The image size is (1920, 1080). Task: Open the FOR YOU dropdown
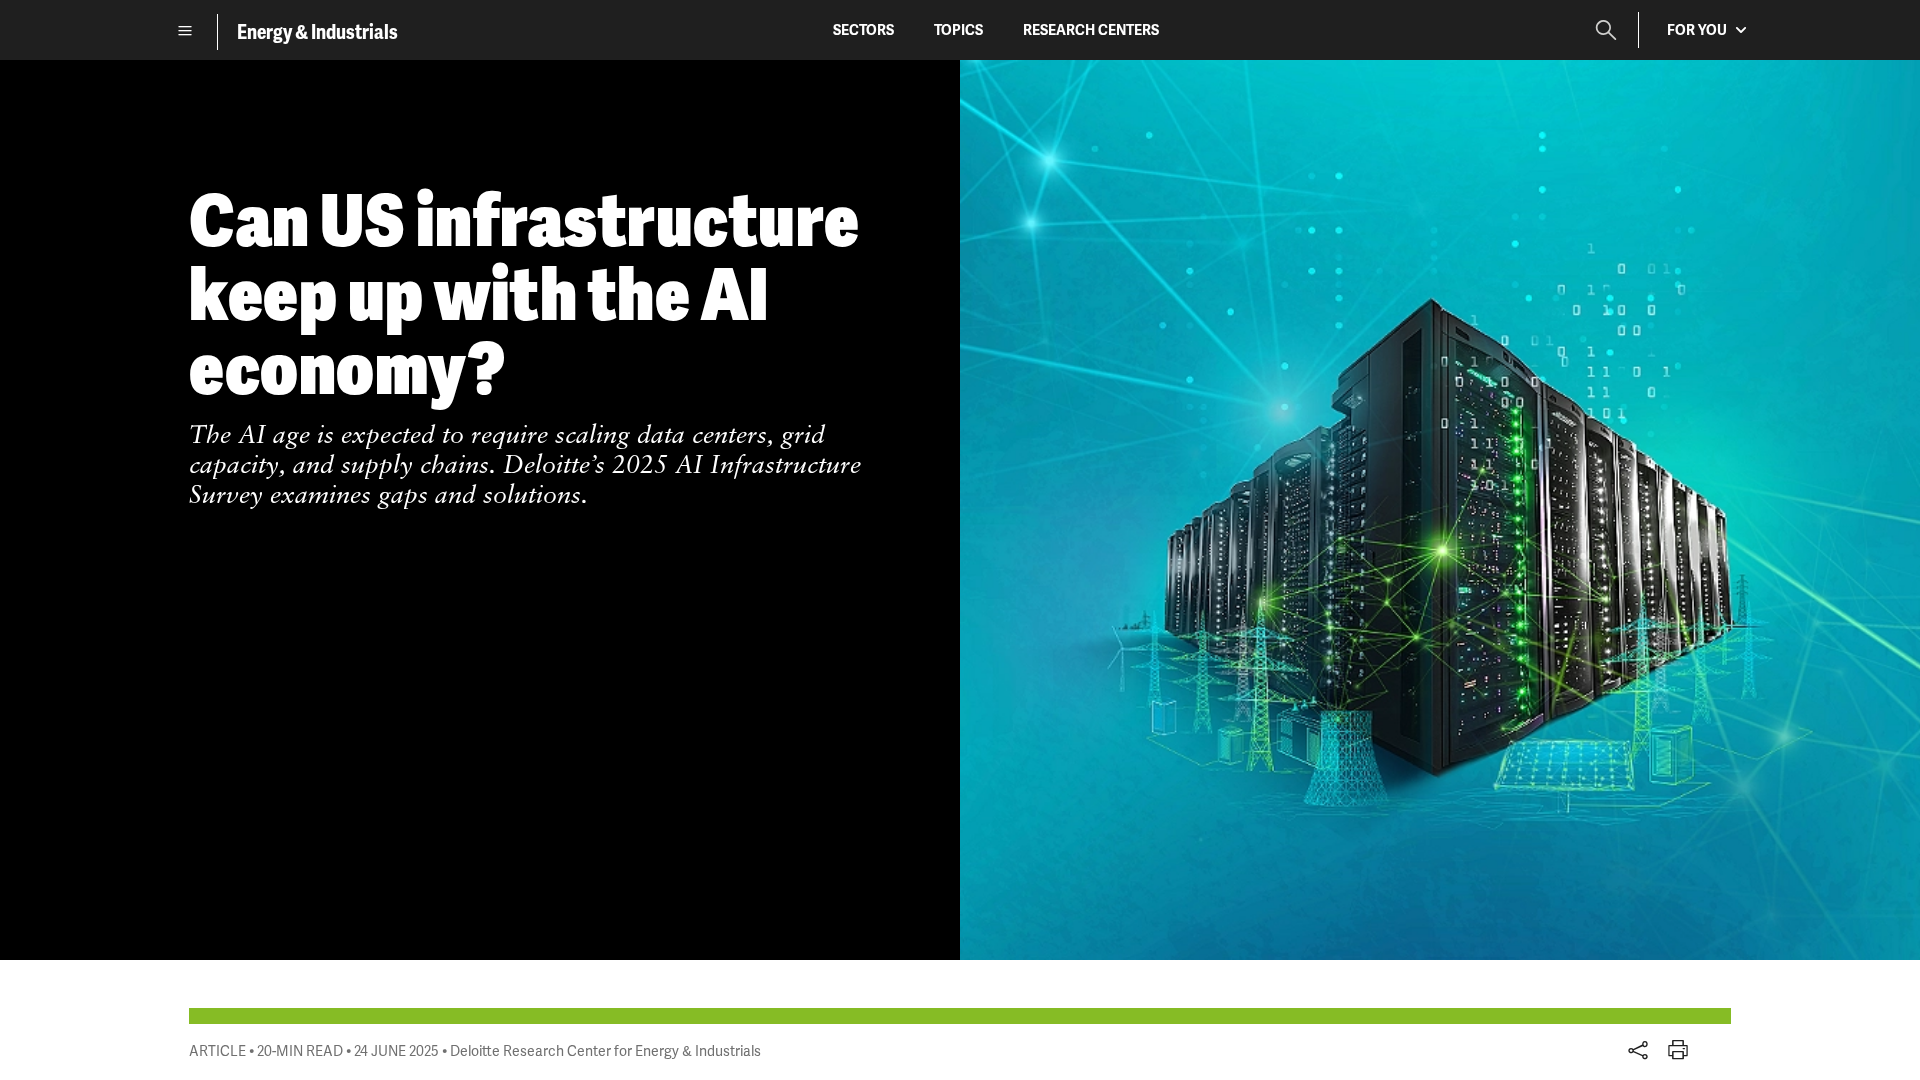coord(1697,30)
